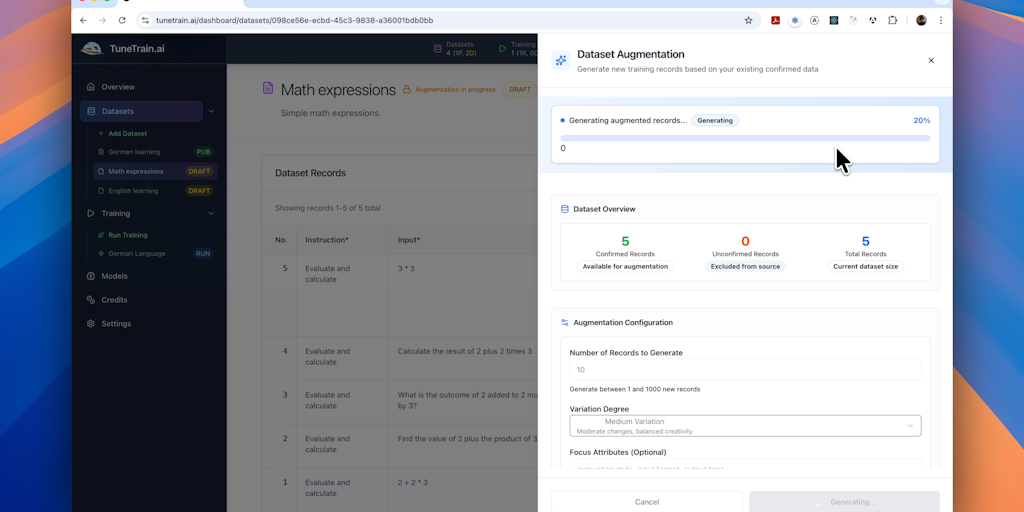Select the German learning dataset

(134, 152)
